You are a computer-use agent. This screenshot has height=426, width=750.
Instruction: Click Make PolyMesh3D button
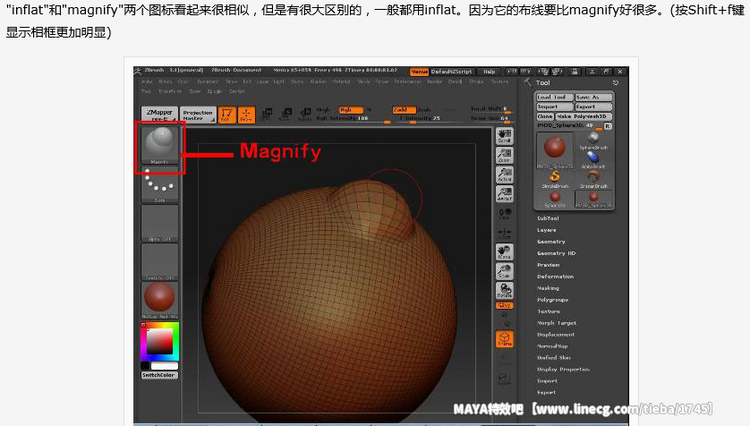(x=584, y=116)
